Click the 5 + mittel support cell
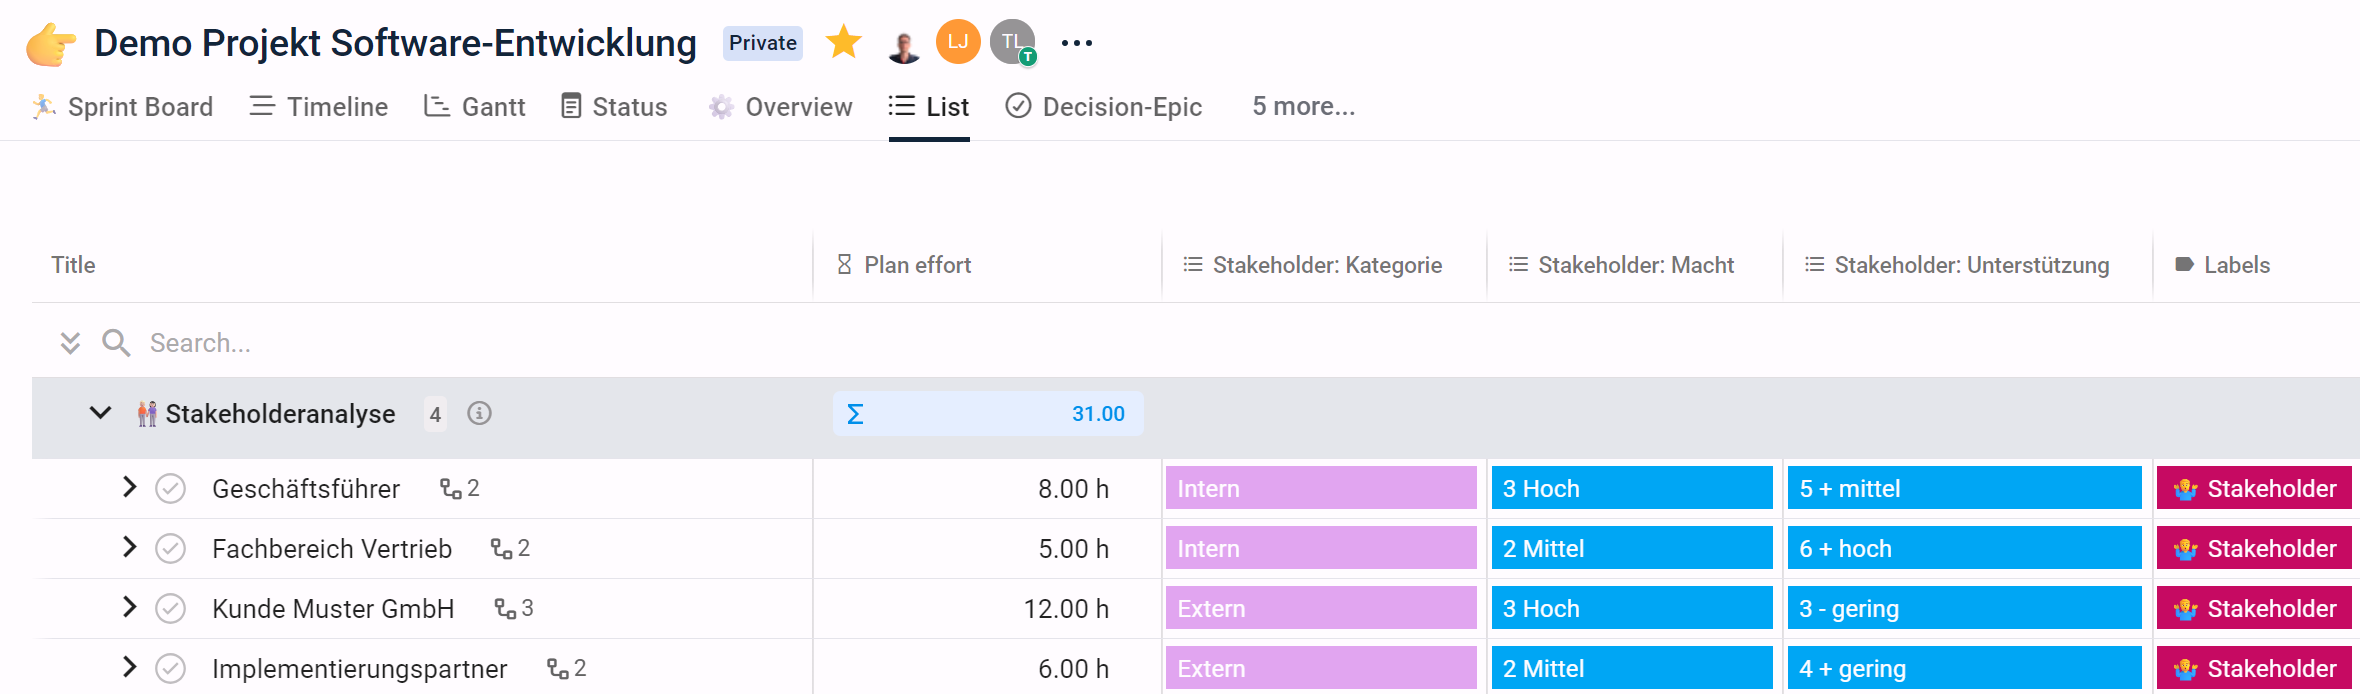 coord(1964,488)
